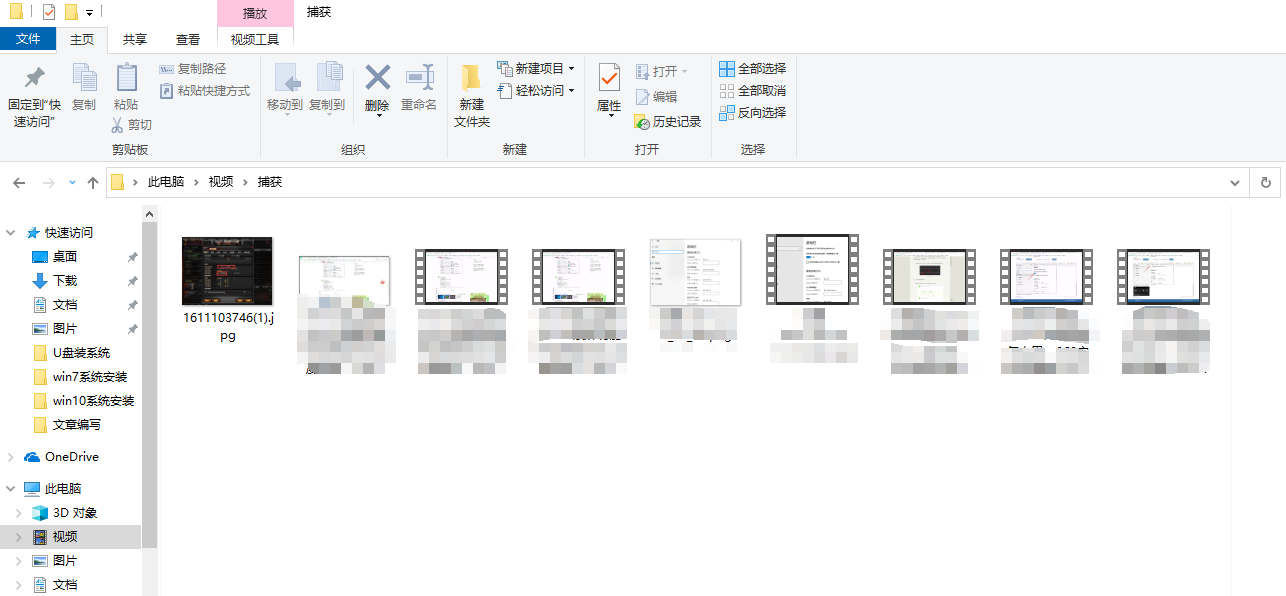The image size is (1286, 596).
Task: Select the 1611103746(1).jpg thumbnail
Action: 227,270
